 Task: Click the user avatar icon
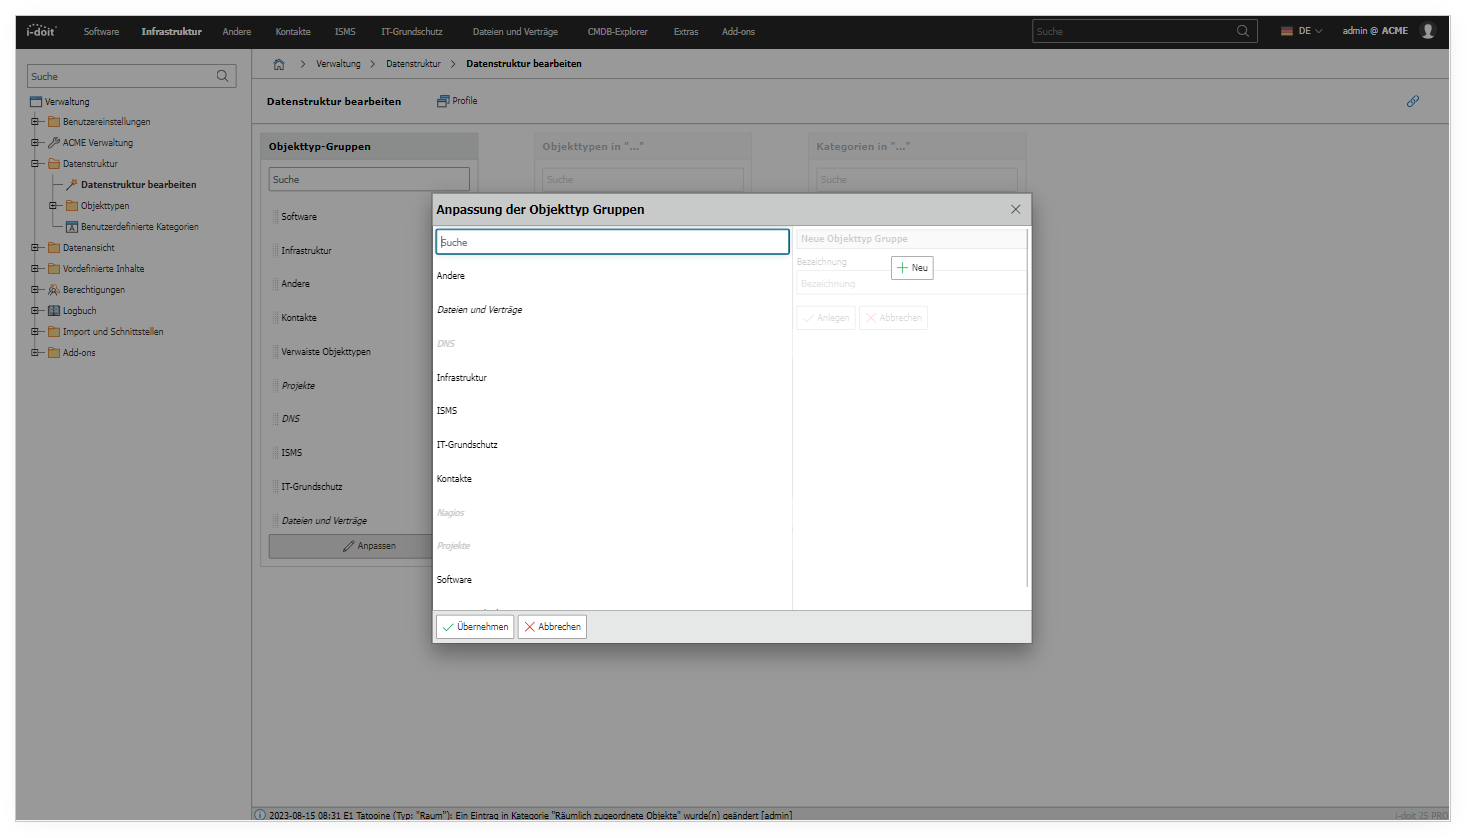pyautogui.click(x=1428, y=31)
